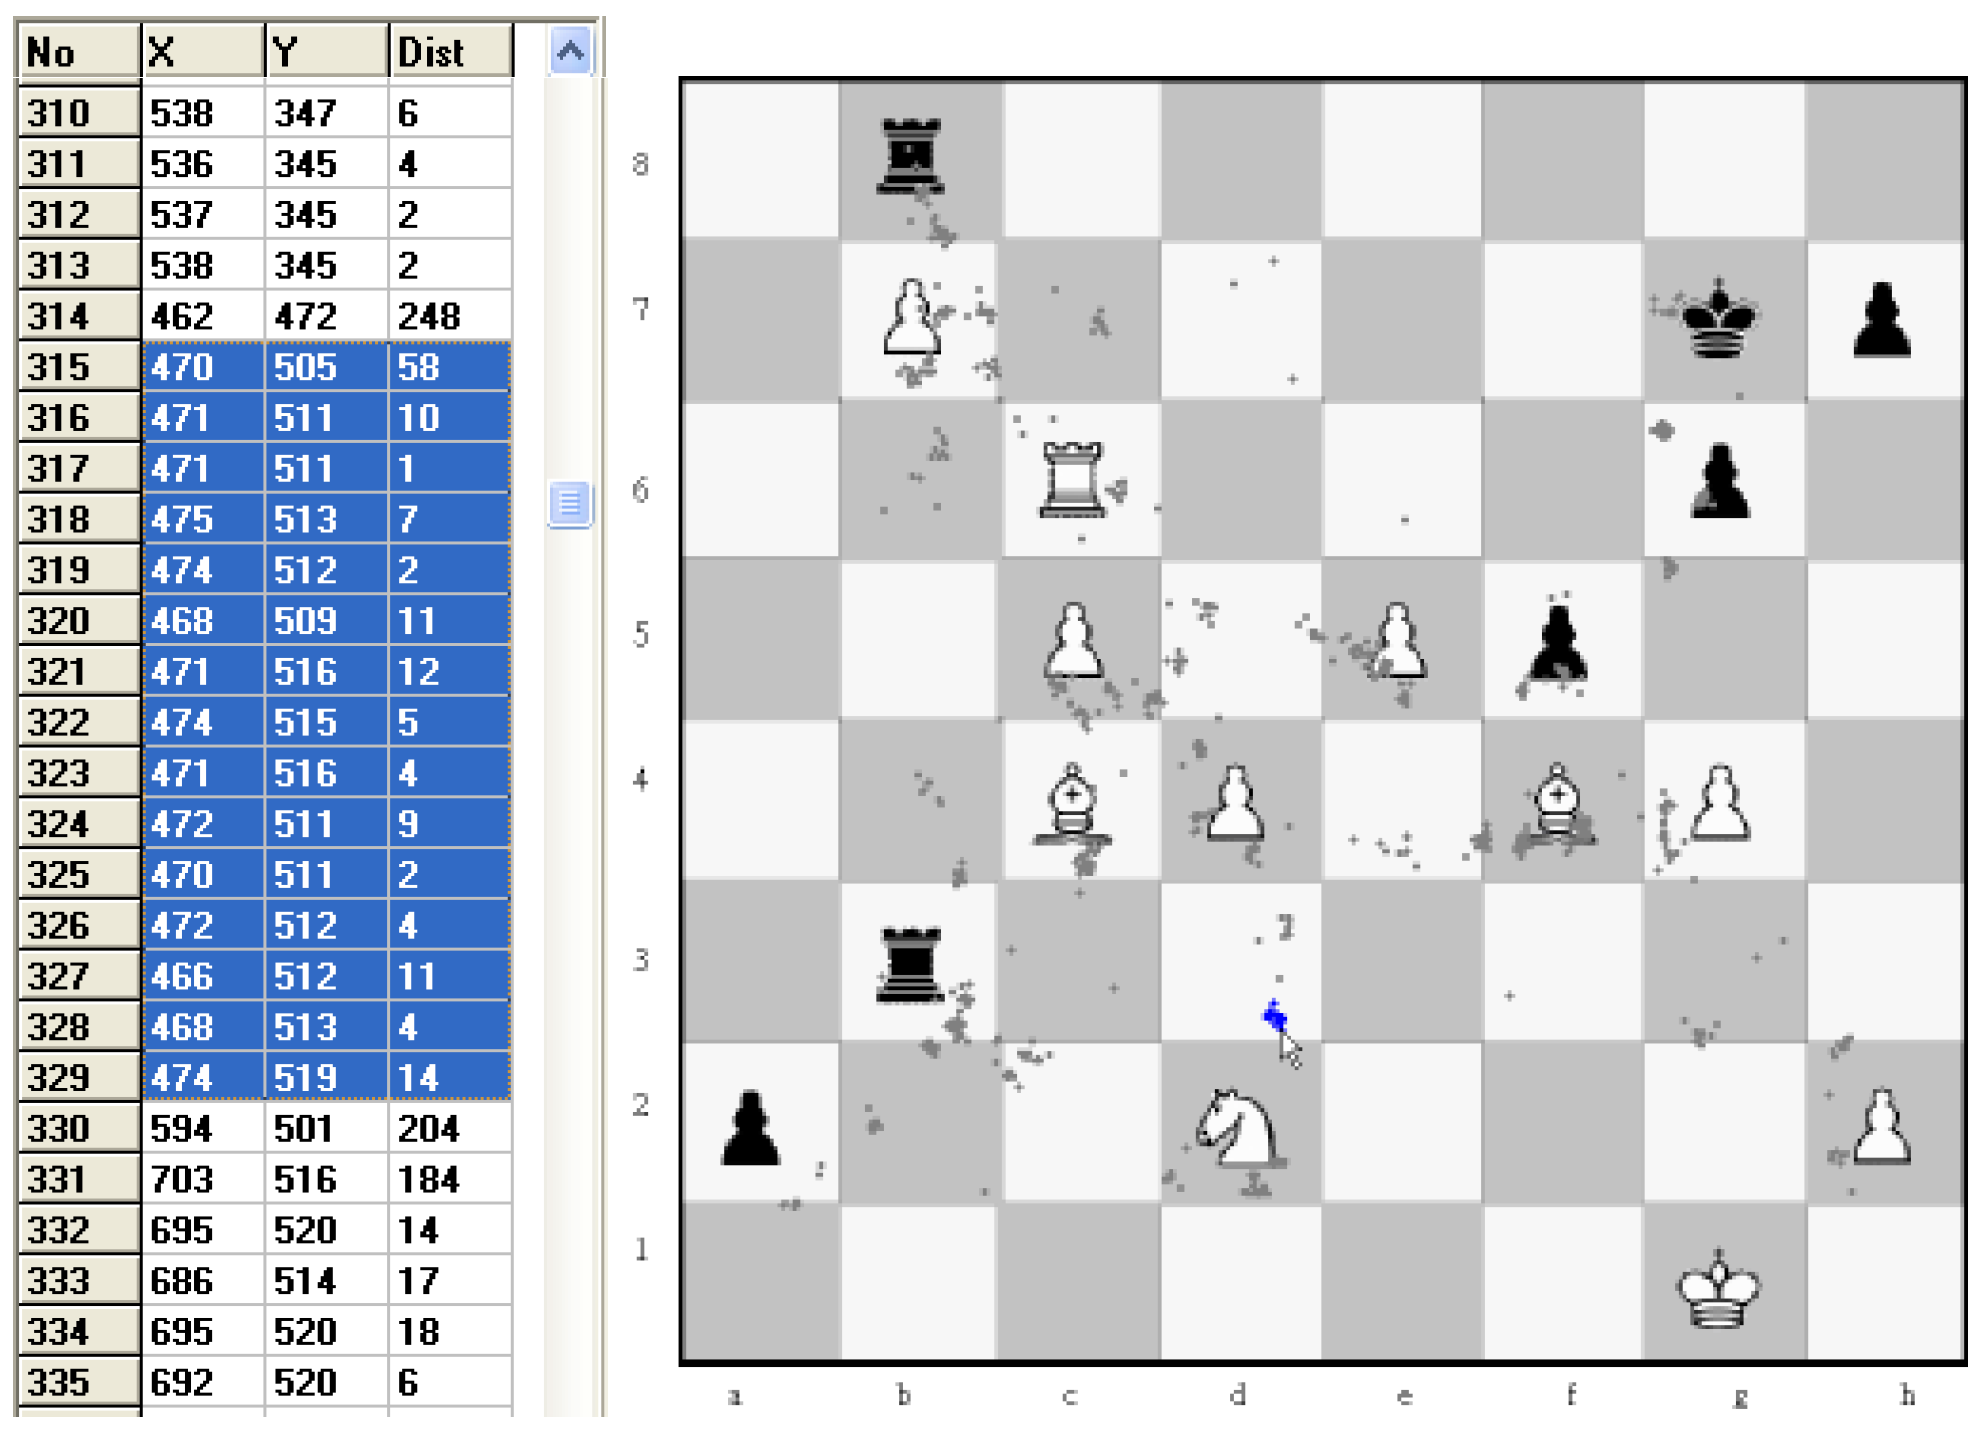Click the No column header
Viewport: 1984px width, 1433px height.
pos(78,52)
